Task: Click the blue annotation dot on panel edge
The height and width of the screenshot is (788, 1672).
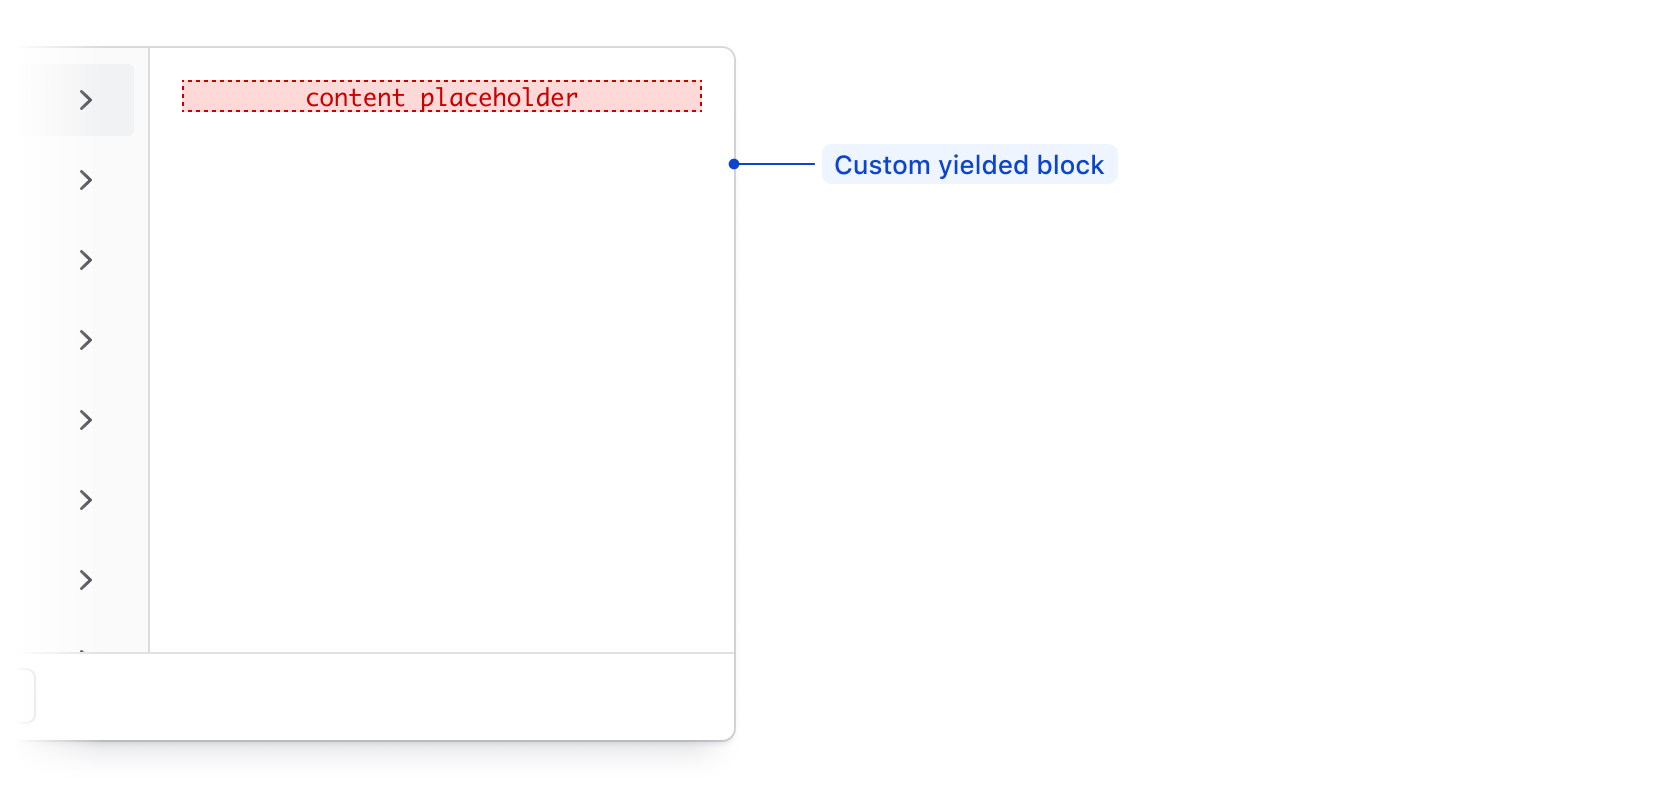Action: [734, 164]
